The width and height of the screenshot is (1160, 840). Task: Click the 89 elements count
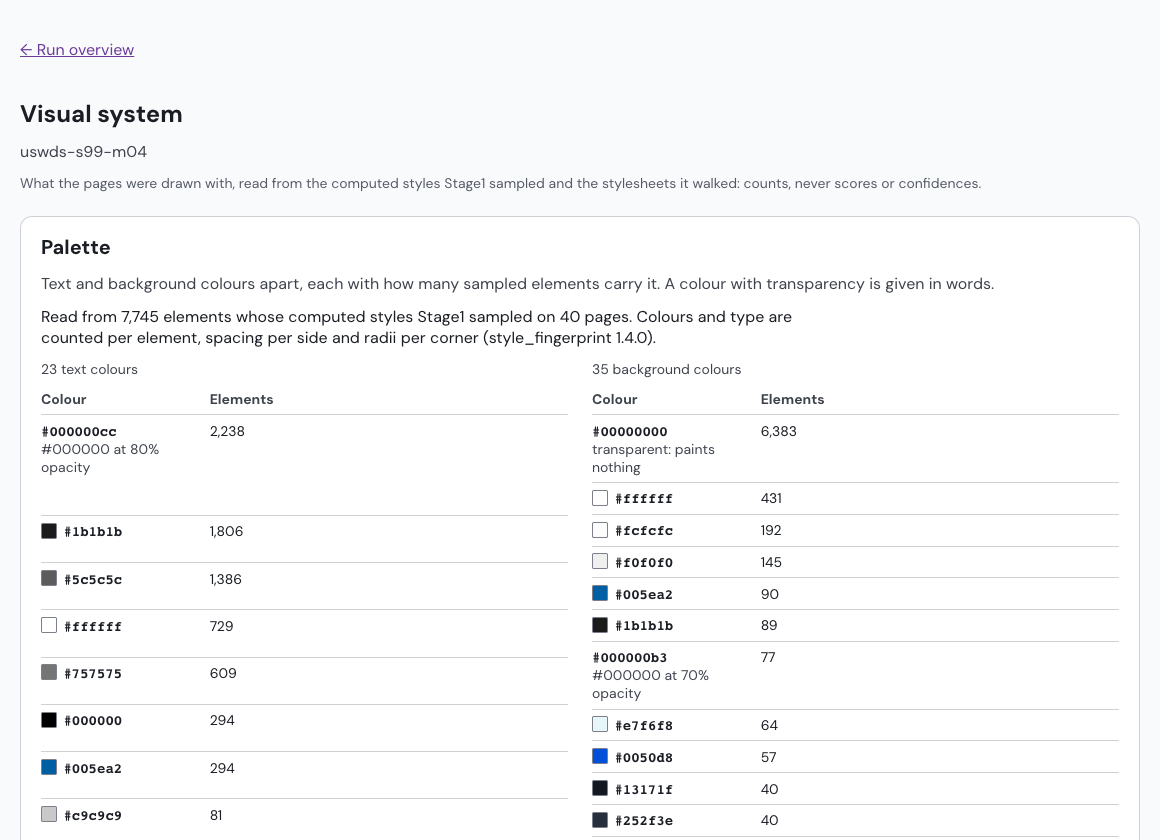tap(769, 625)
